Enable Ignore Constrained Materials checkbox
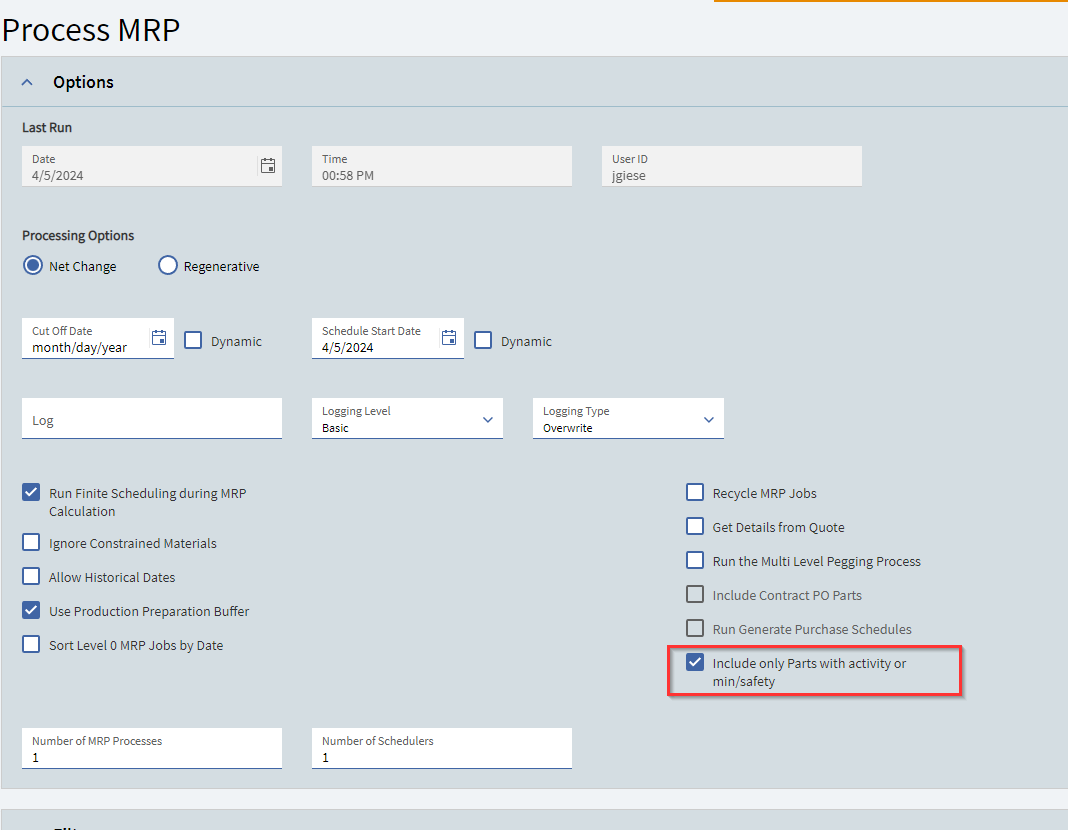The image size is (1068, 830). 31,543
